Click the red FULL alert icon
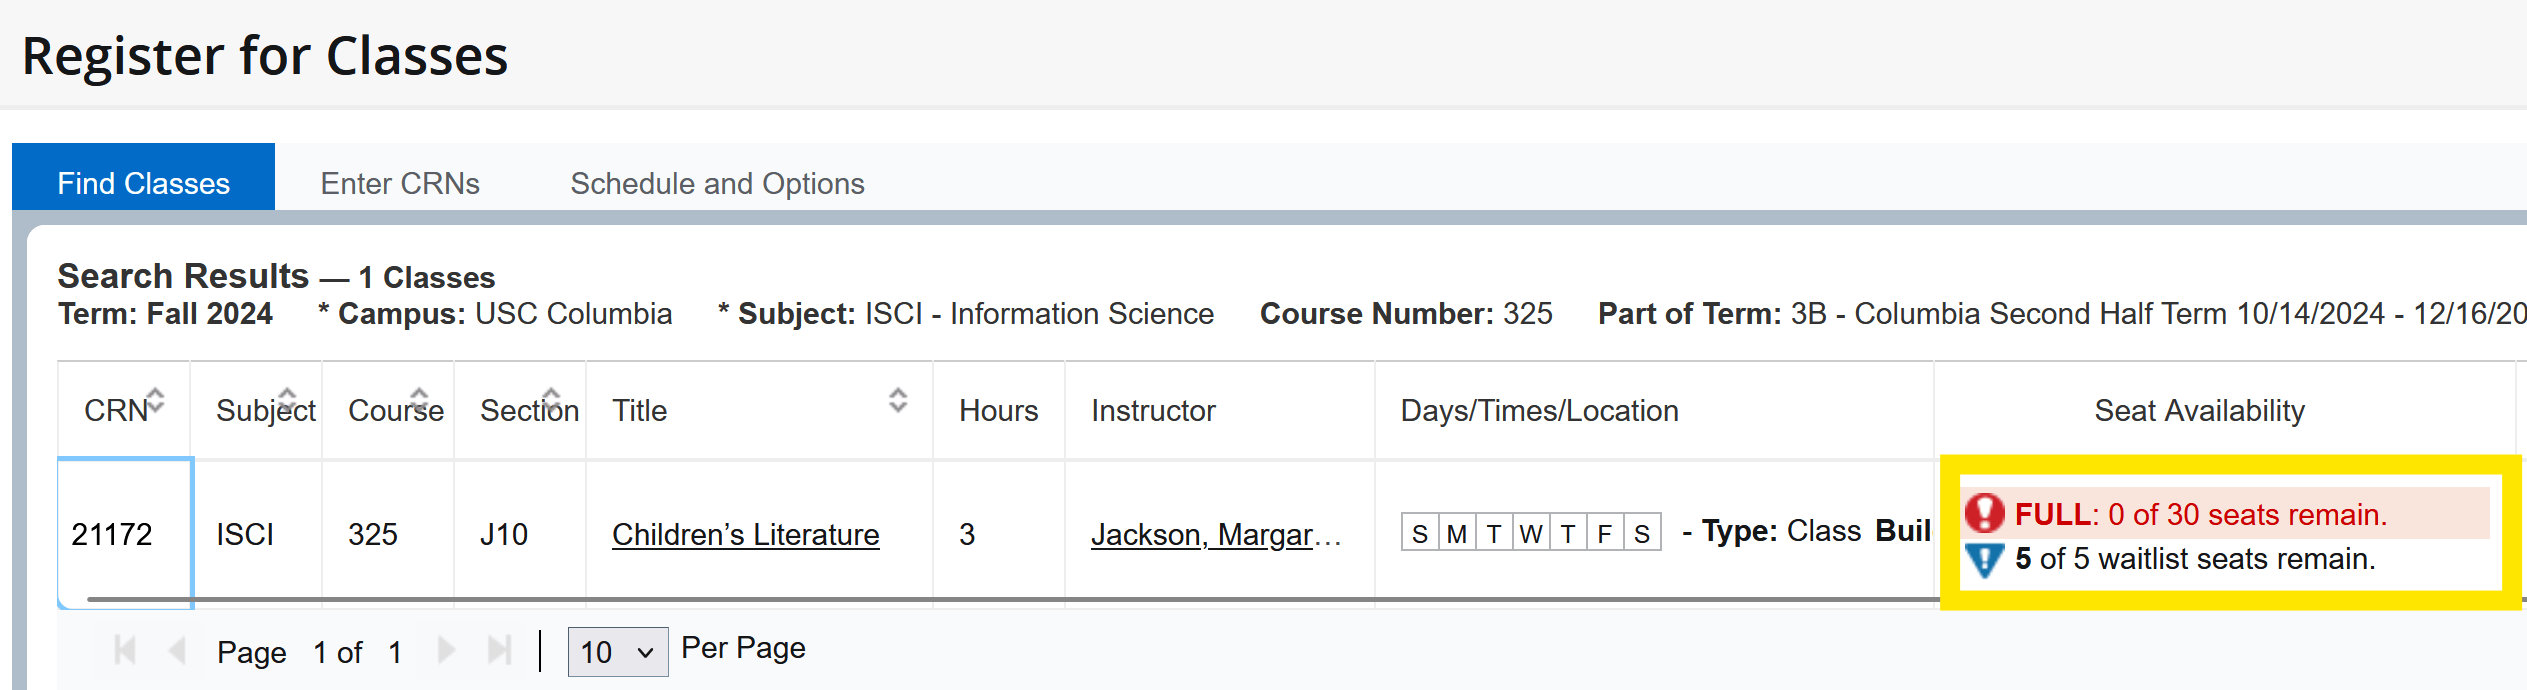The height and width of the screenshot is (690, 2527). click(x=1987, y=513)
